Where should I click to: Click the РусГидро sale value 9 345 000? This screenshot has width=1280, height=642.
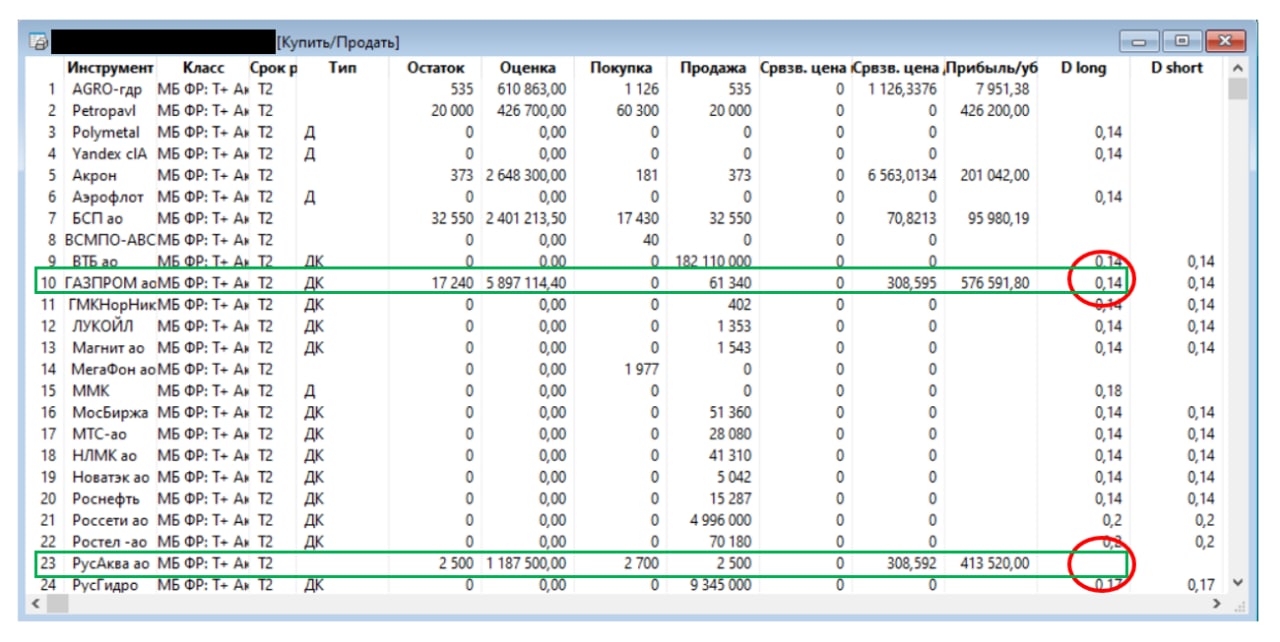tap(720, 585)
